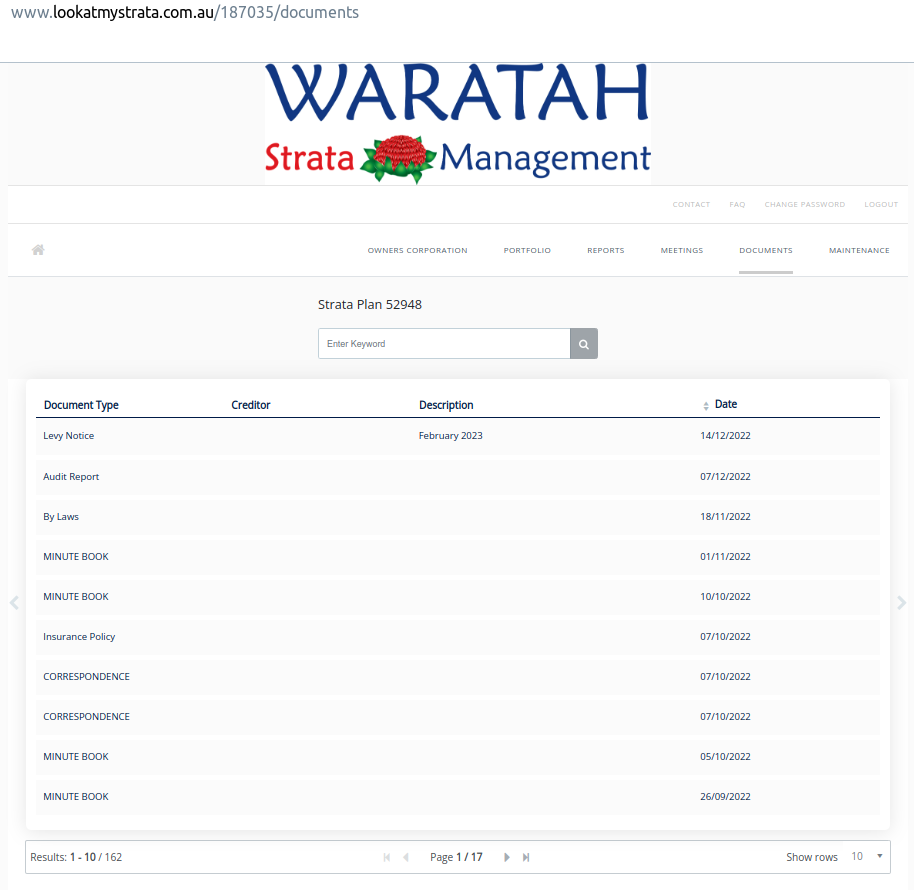Follow the Contact link
Viewport: 914px width, 890px height.
tap(691, 205)
